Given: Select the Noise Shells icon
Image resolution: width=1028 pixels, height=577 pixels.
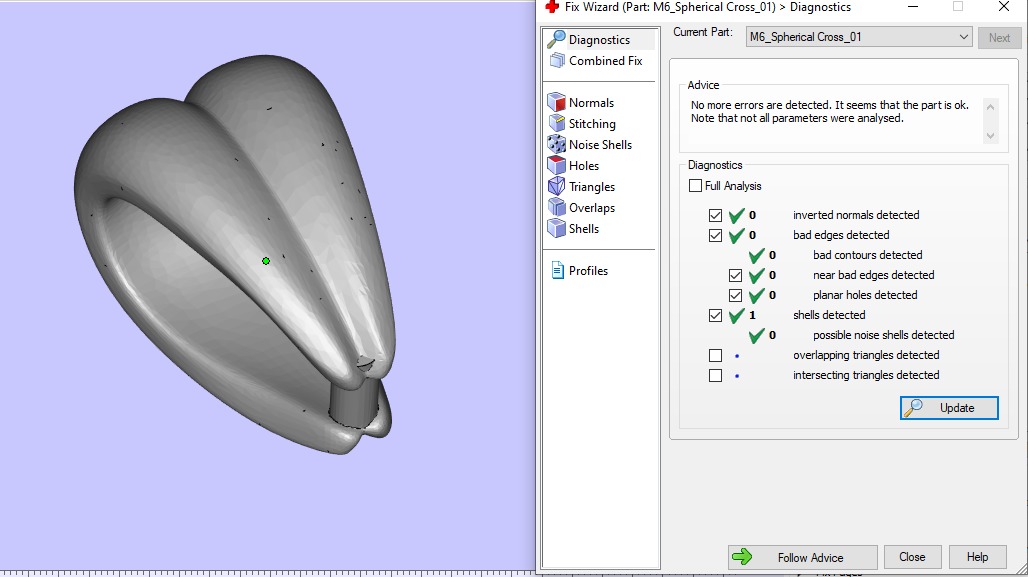Looking at the screenshot, I should 556,144.
